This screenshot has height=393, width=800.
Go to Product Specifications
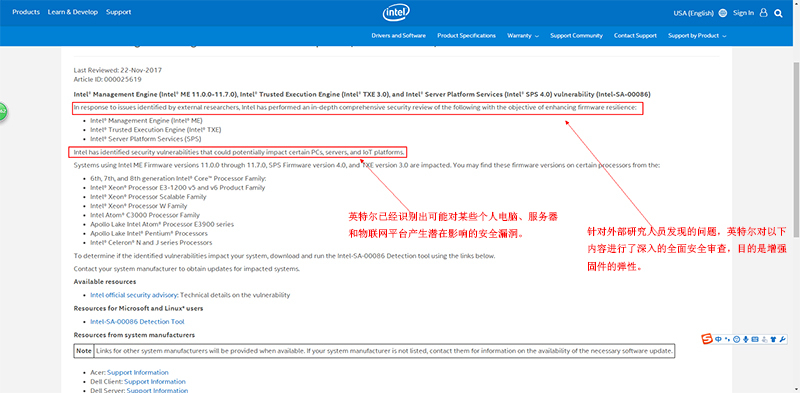466,36
